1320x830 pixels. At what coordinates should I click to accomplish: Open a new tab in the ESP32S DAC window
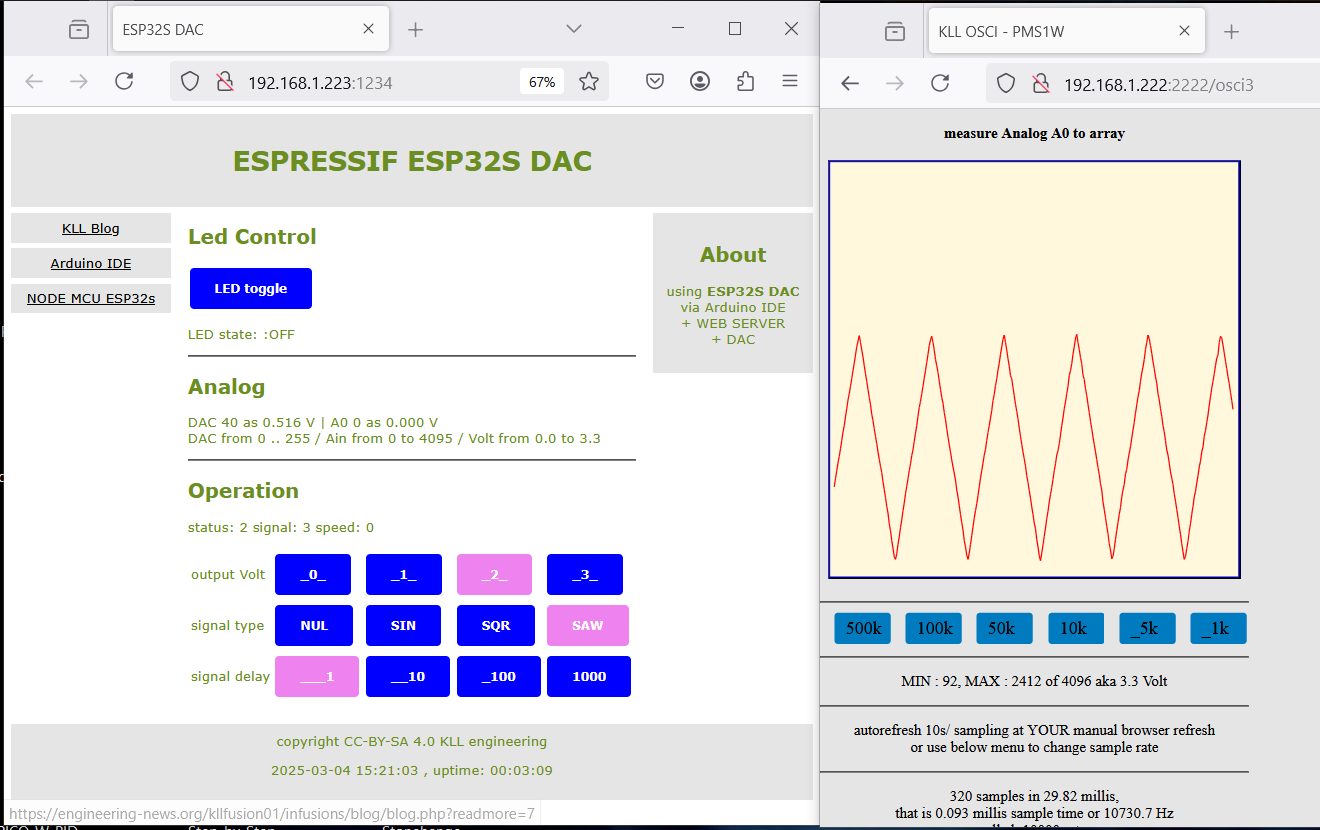(x=416, y=30)
